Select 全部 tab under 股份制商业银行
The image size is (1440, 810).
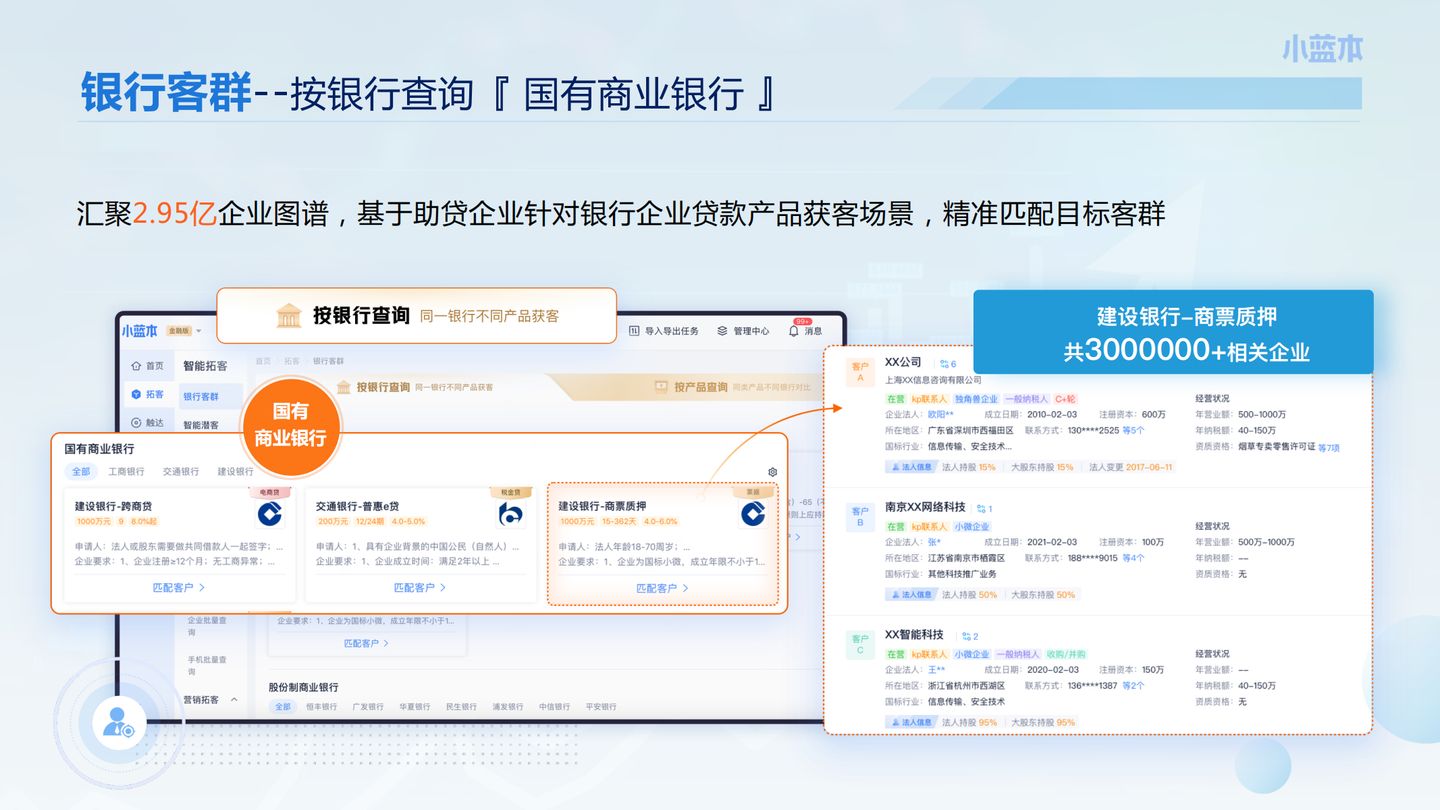coord(283,707)
